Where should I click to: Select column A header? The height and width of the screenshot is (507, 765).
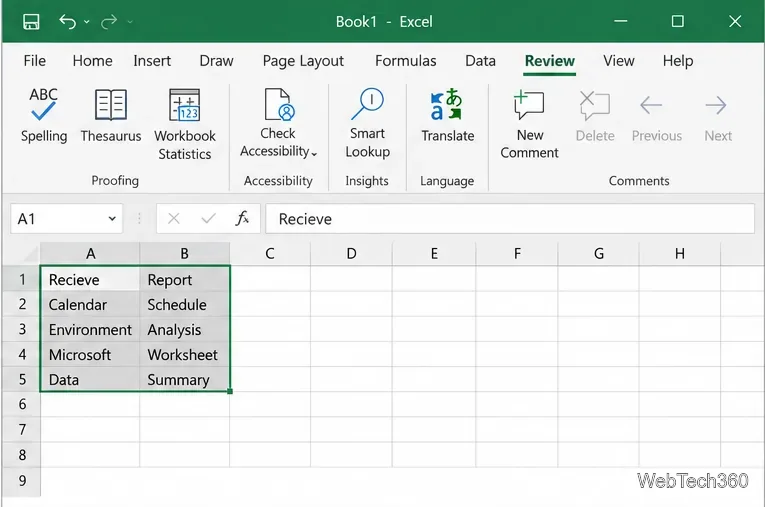click(x=90, y=254)
